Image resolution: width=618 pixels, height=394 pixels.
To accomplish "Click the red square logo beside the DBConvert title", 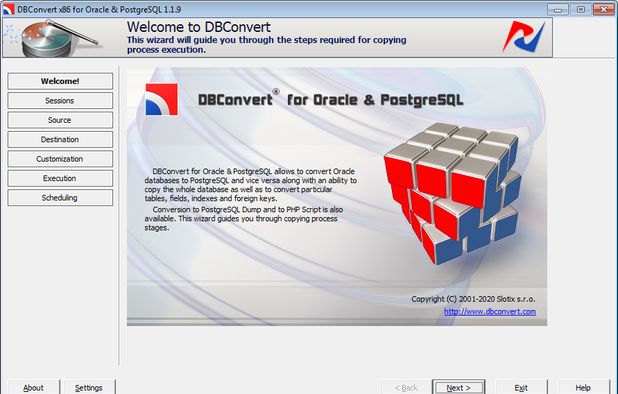I will click(162, 99).
